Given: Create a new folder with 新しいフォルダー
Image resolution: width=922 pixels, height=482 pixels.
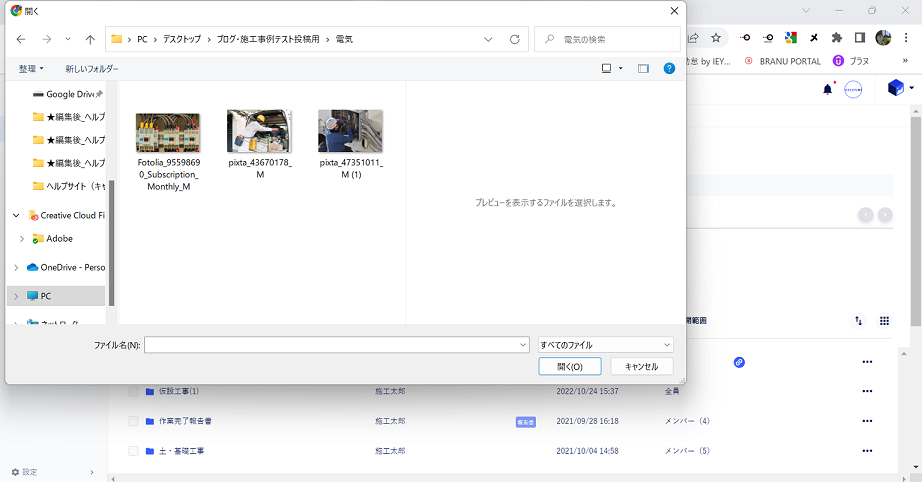Looking at the screenshot, I should coord(92,69).
